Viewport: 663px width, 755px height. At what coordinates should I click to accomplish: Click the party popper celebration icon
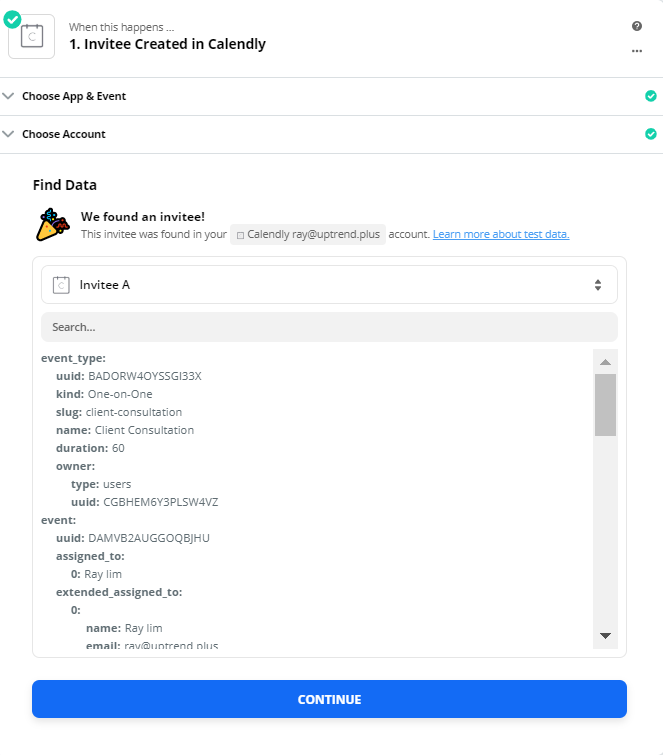point(52,225)
